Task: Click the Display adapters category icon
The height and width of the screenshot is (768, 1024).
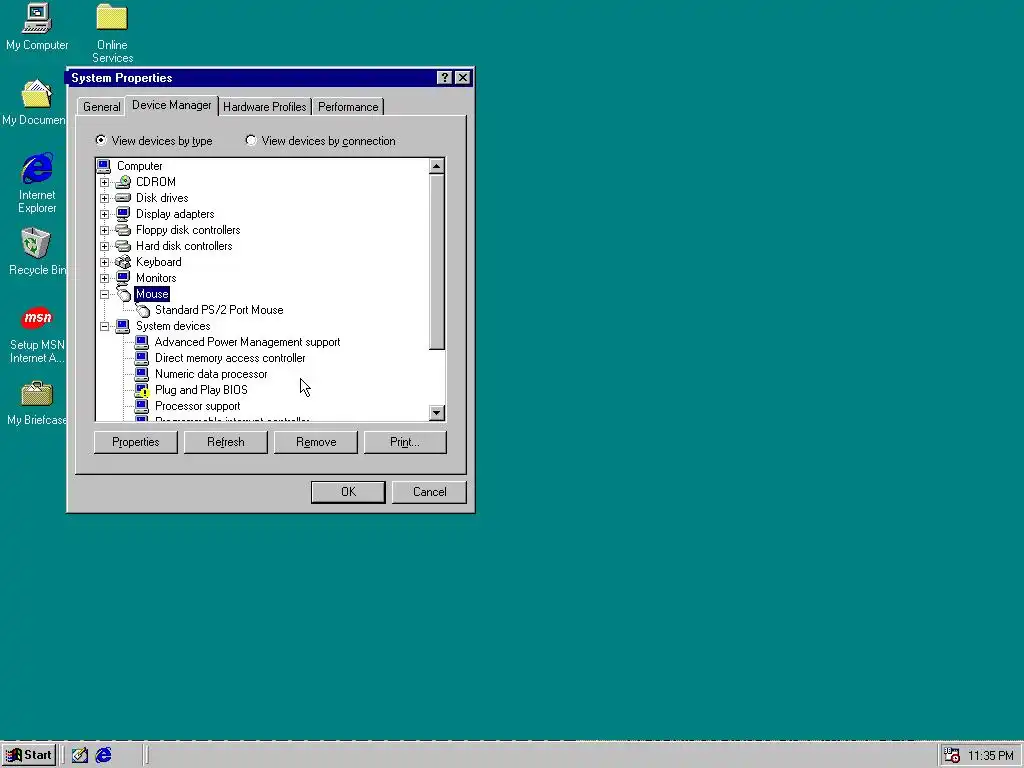Action: (123, 214)
